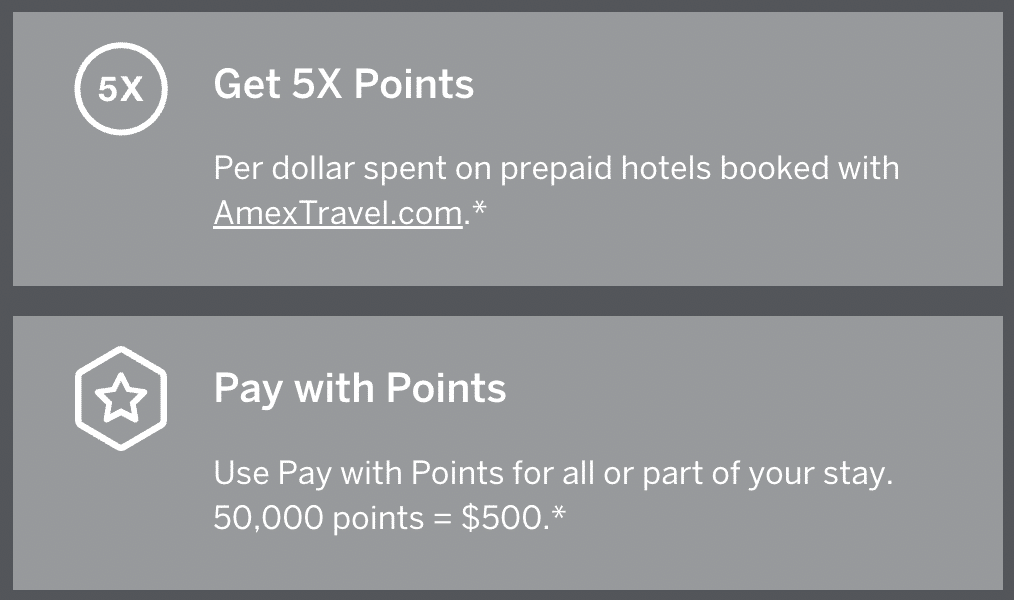This screenshot has height=600, width=1014.
Task: Click the dark divider between the two cards
Action: (x=507, y=301)
